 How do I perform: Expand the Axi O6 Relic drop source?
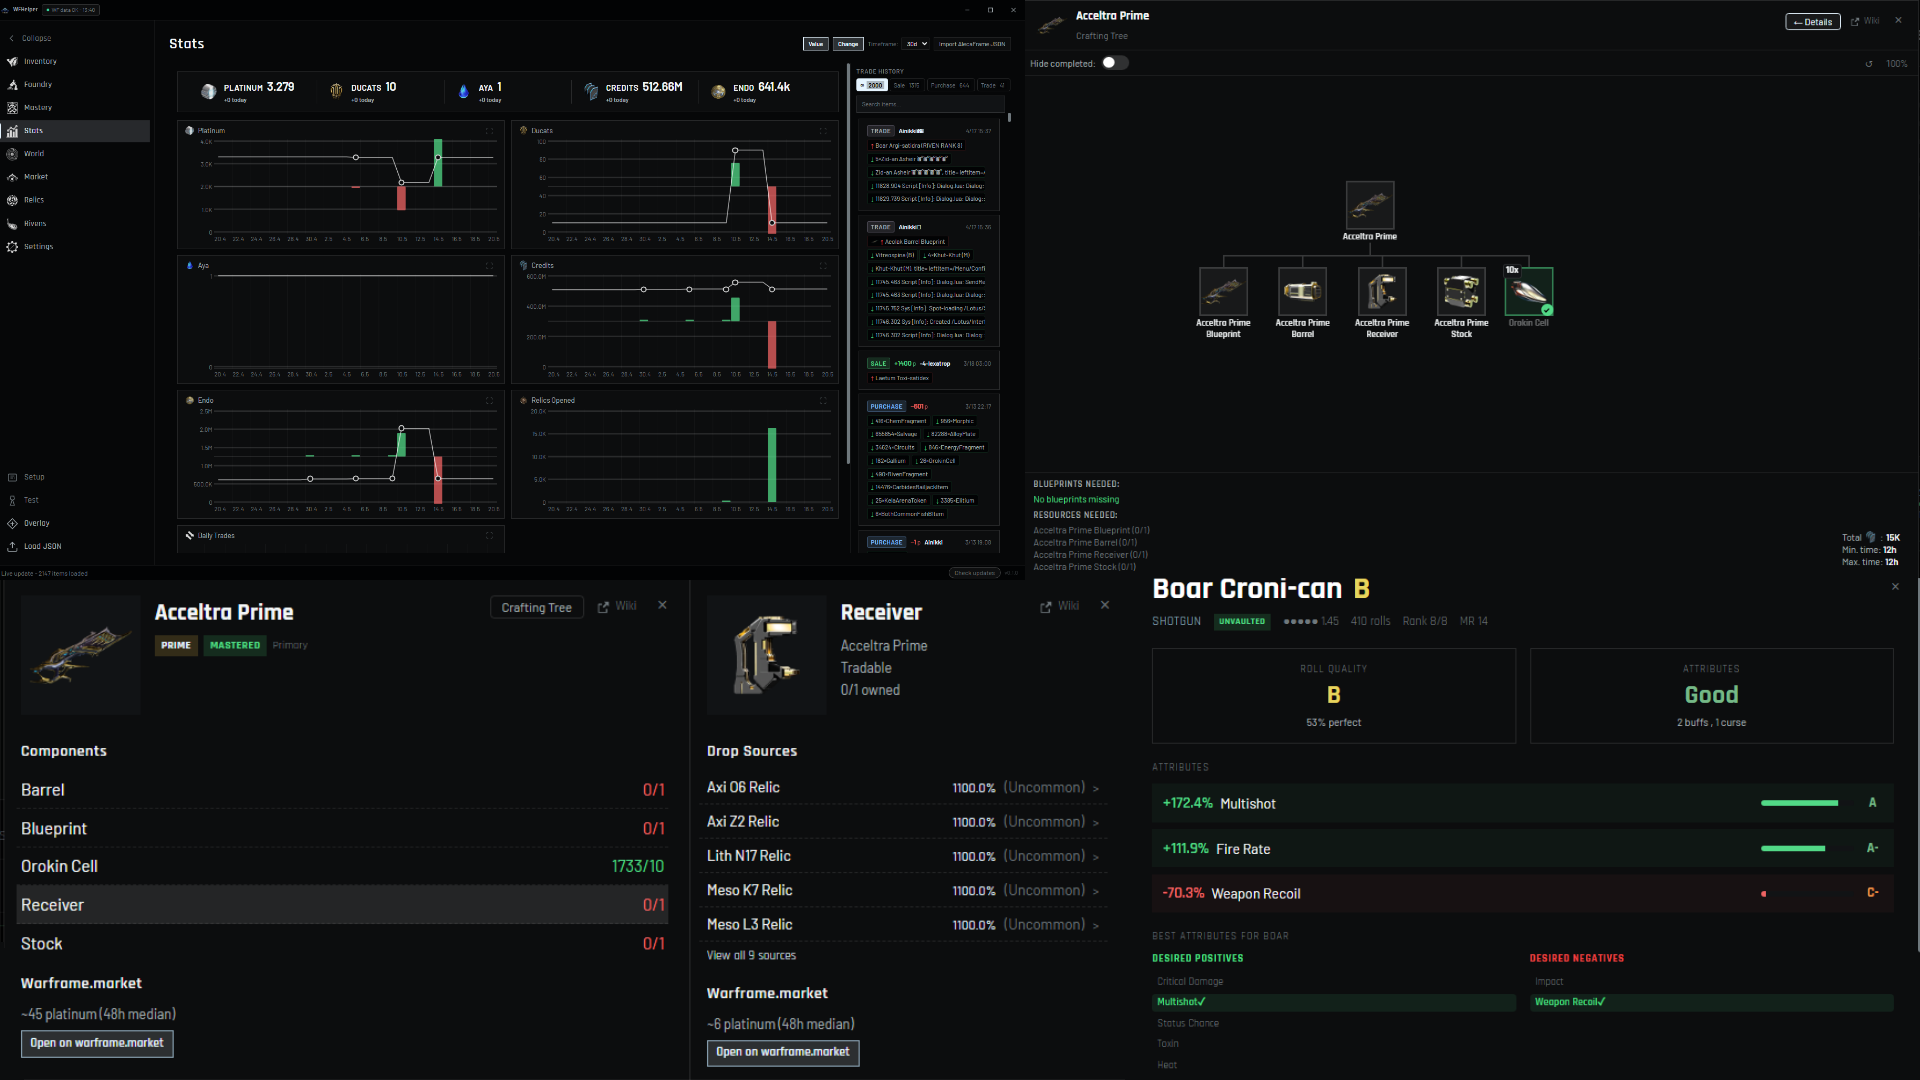click(x=903, y=788)
